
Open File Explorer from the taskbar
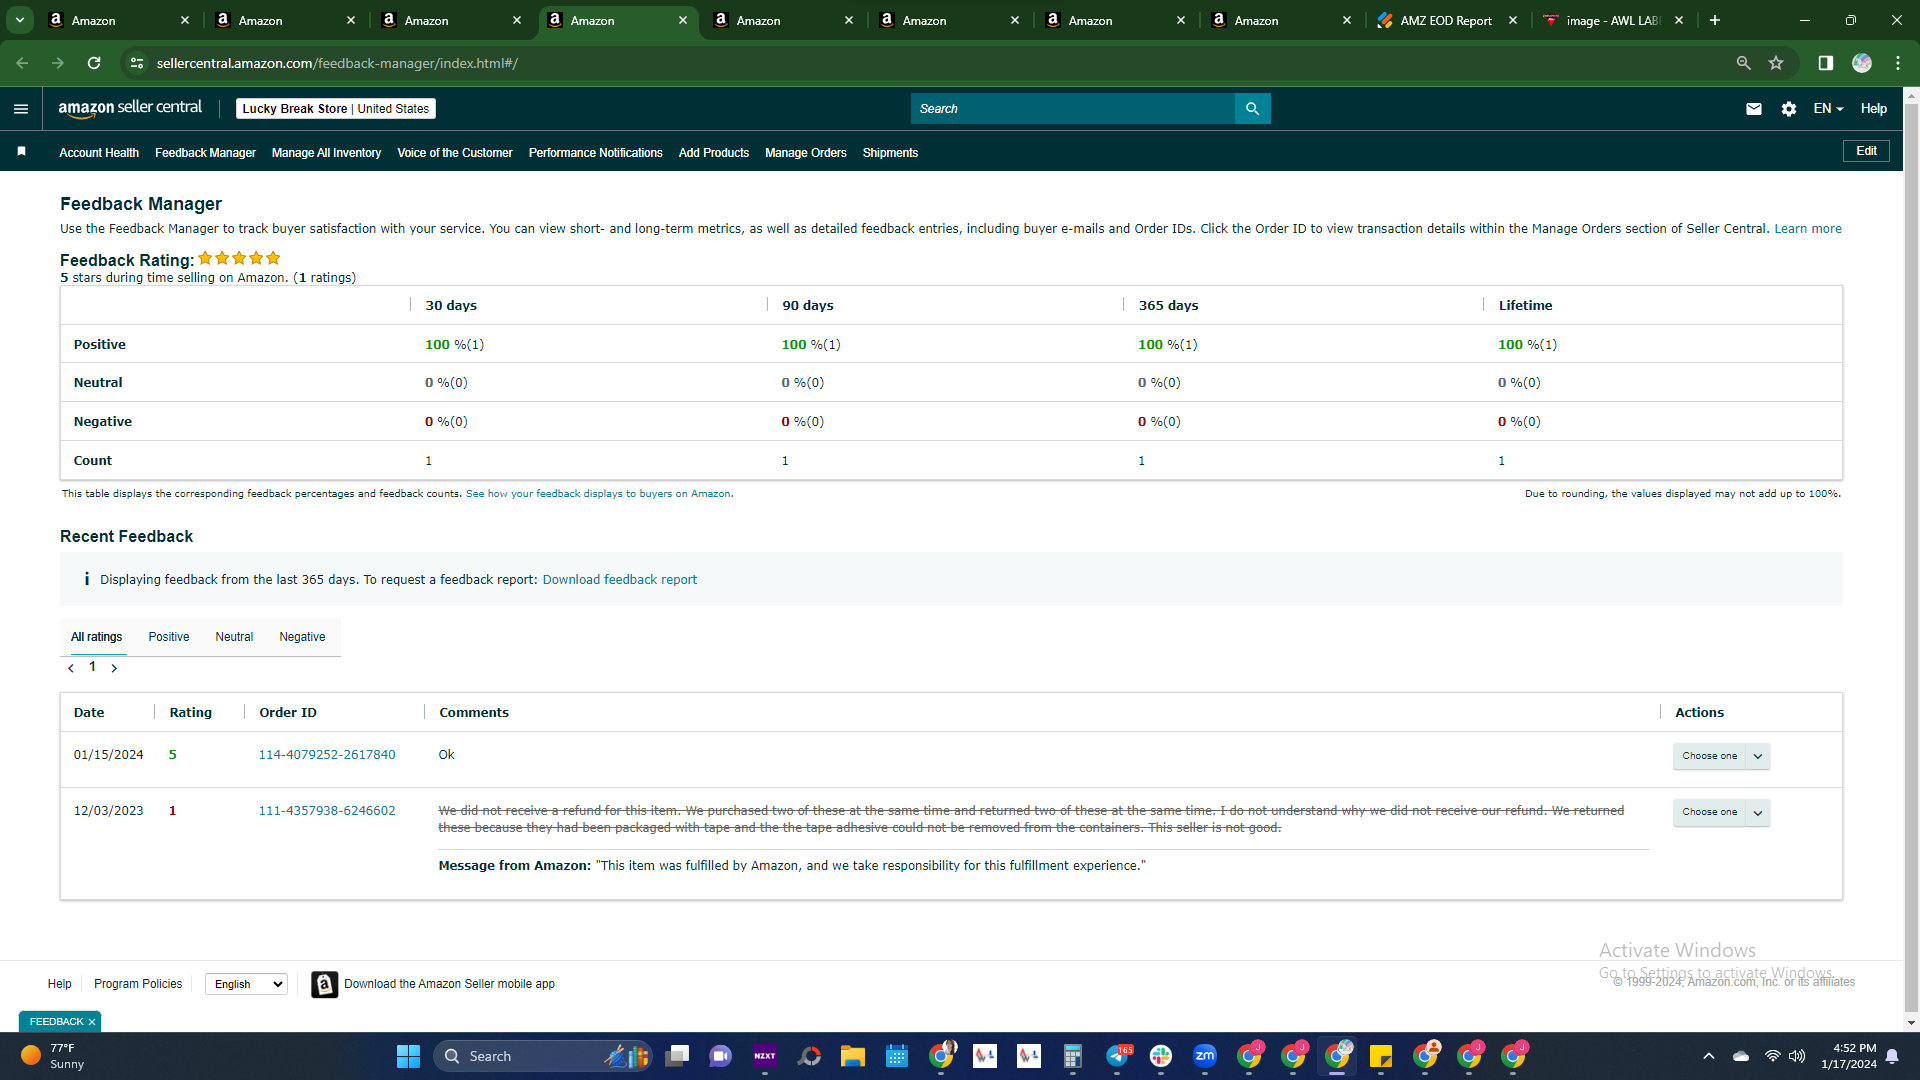point(853,1056)
